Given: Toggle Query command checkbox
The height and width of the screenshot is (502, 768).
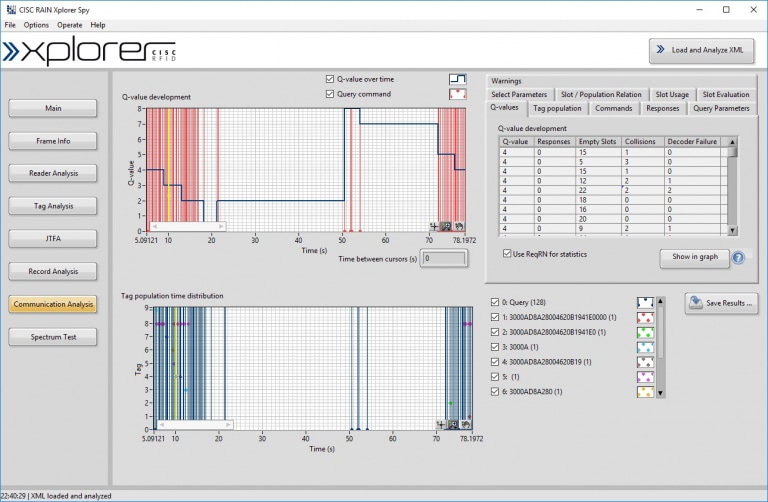Looking at the screenshot, I should tap(330, 94).
